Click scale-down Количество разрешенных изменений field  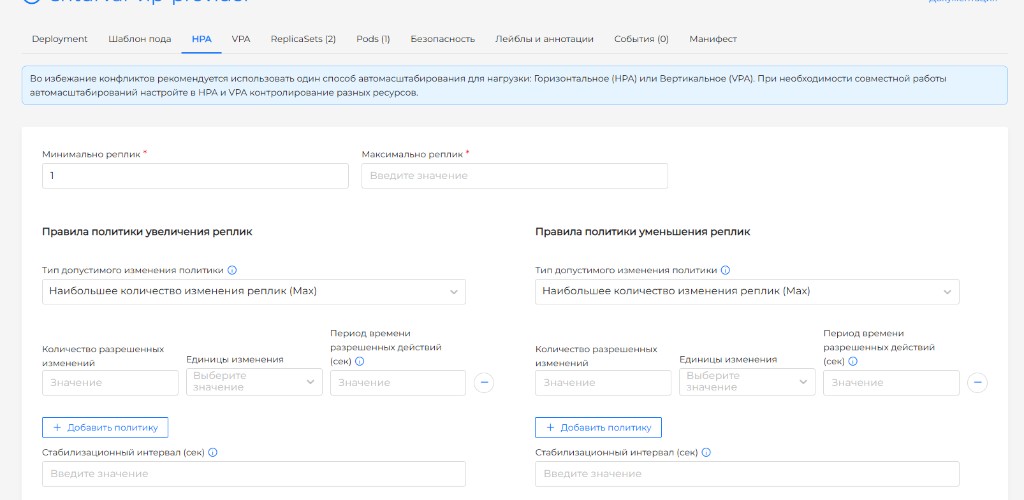point(603,383)
